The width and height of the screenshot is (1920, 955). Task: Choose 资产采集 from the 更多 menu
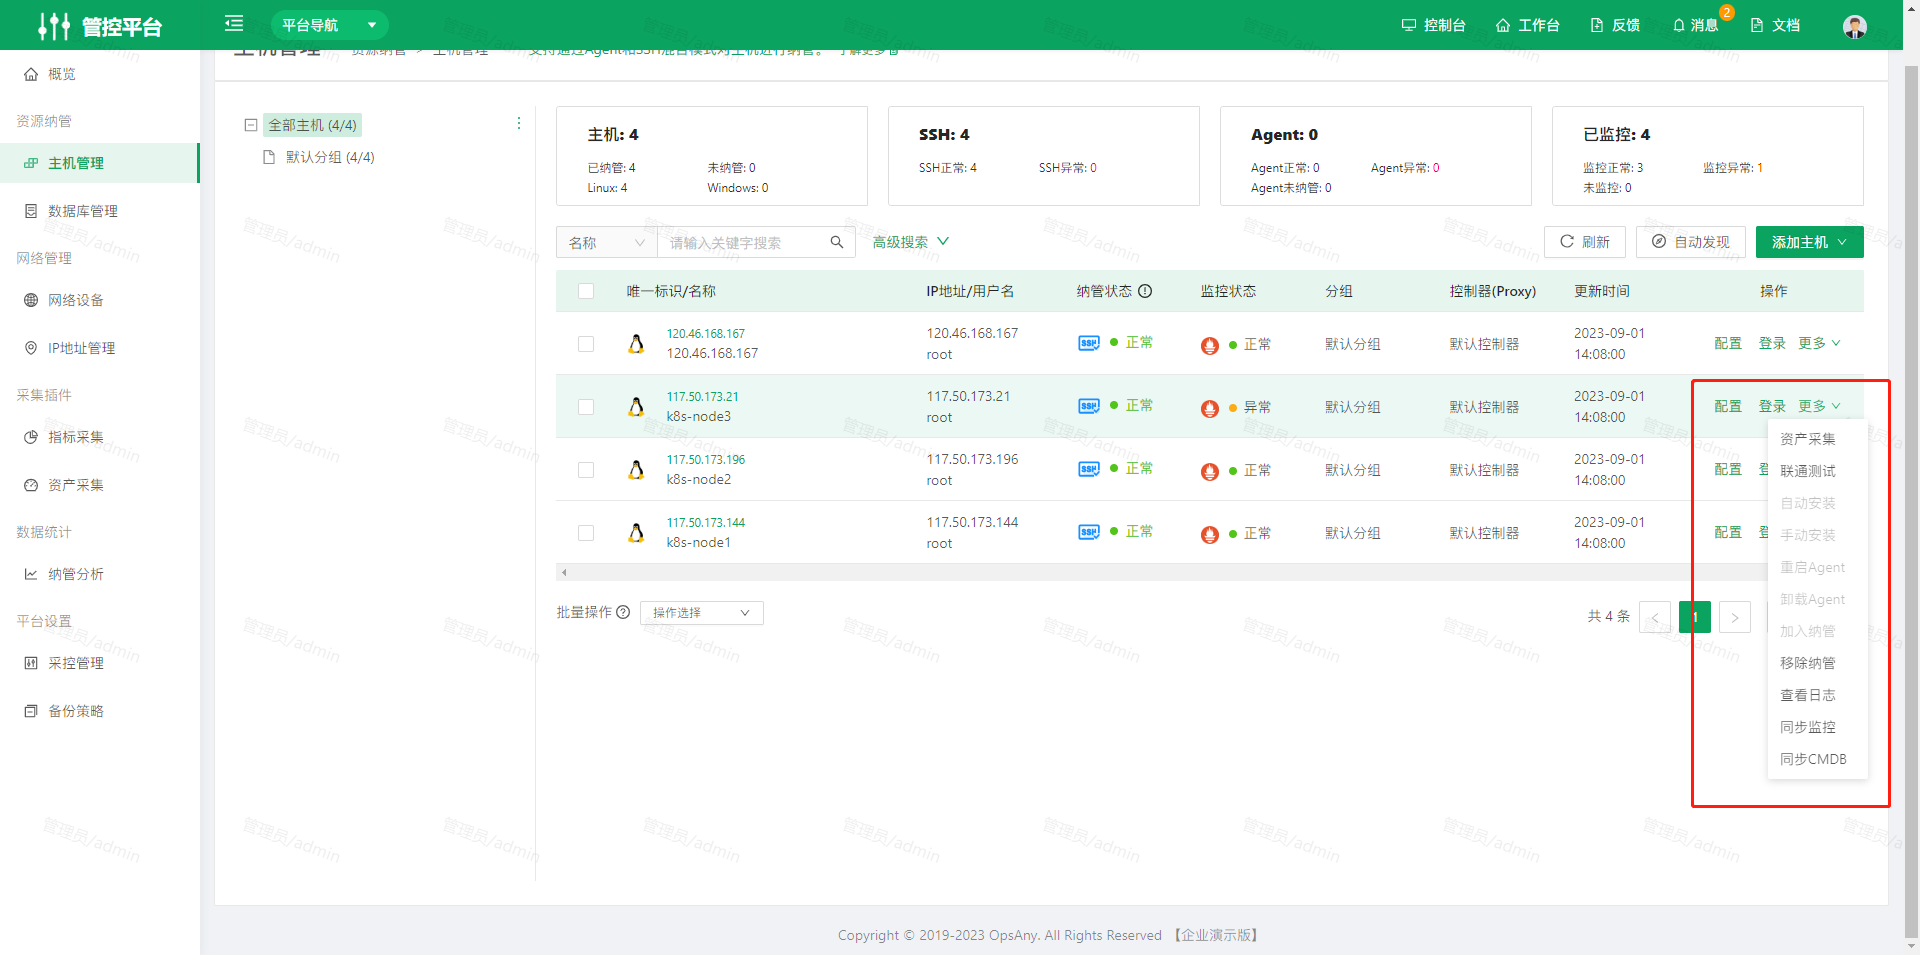pyautogui.click(x=1817, y=439)
